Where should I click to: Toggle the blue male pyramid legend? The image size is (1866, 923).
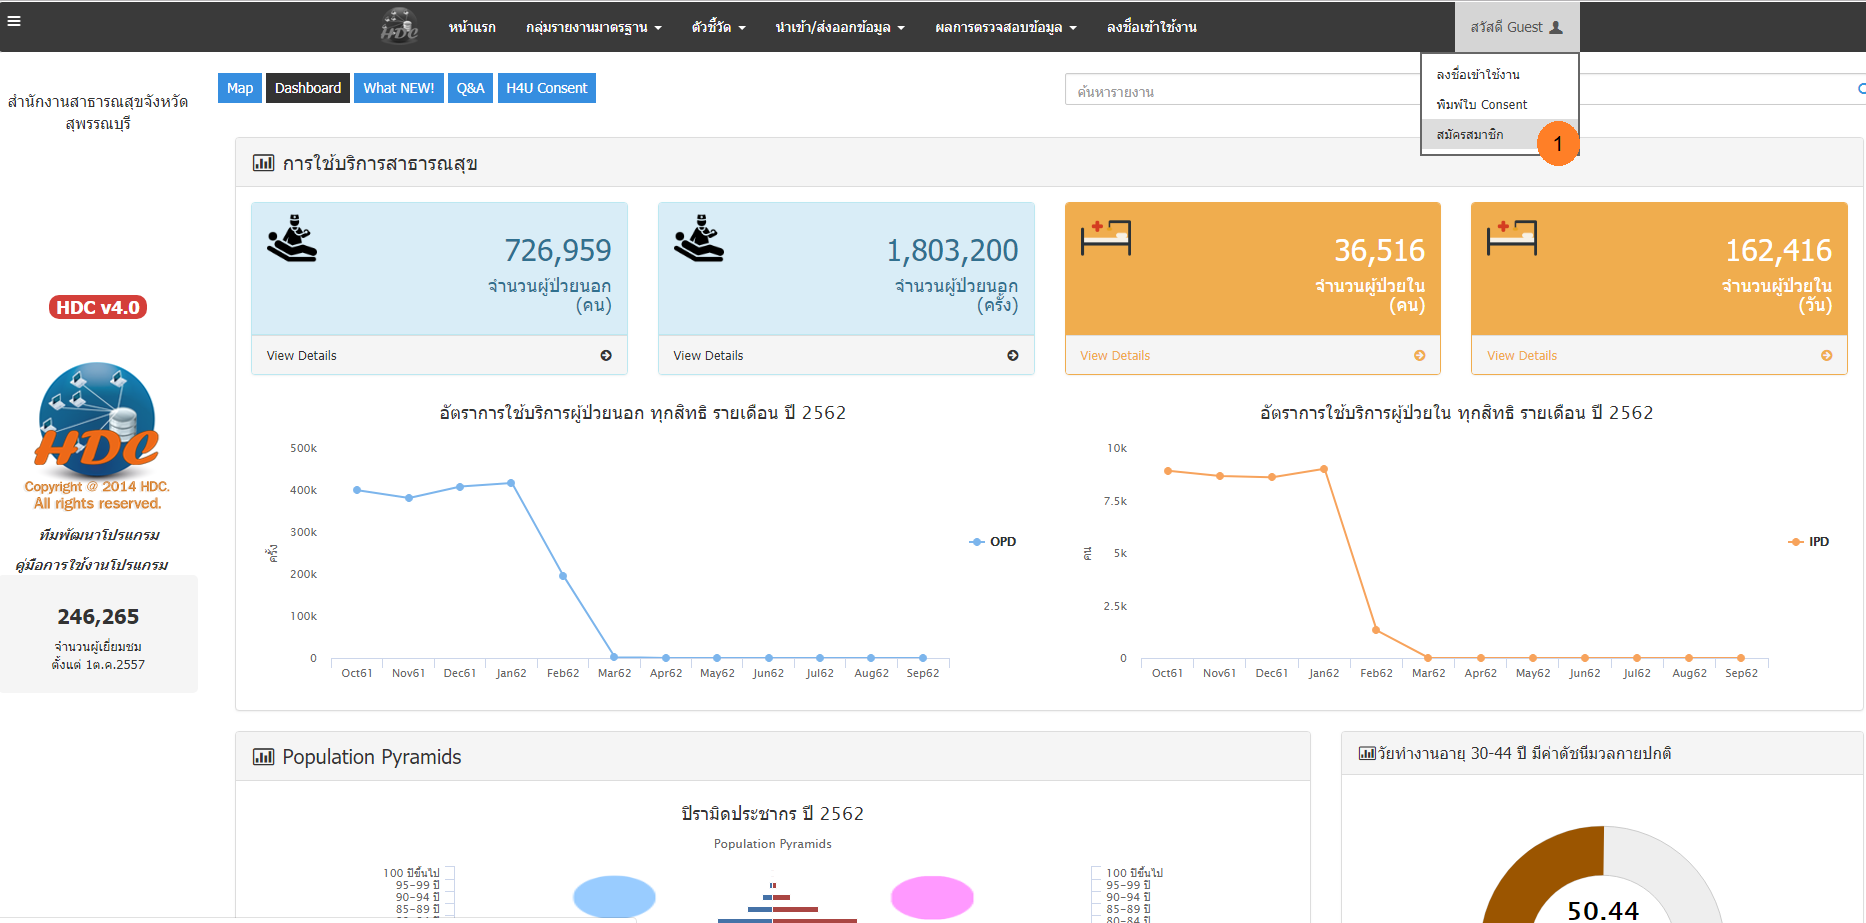614,897
